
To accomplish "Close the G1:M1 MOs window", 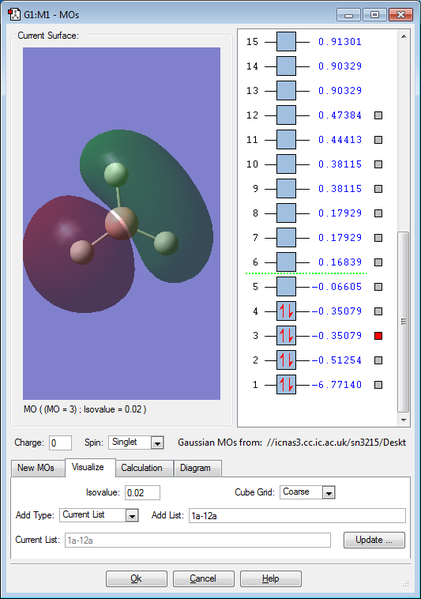I will click(400, 15).
